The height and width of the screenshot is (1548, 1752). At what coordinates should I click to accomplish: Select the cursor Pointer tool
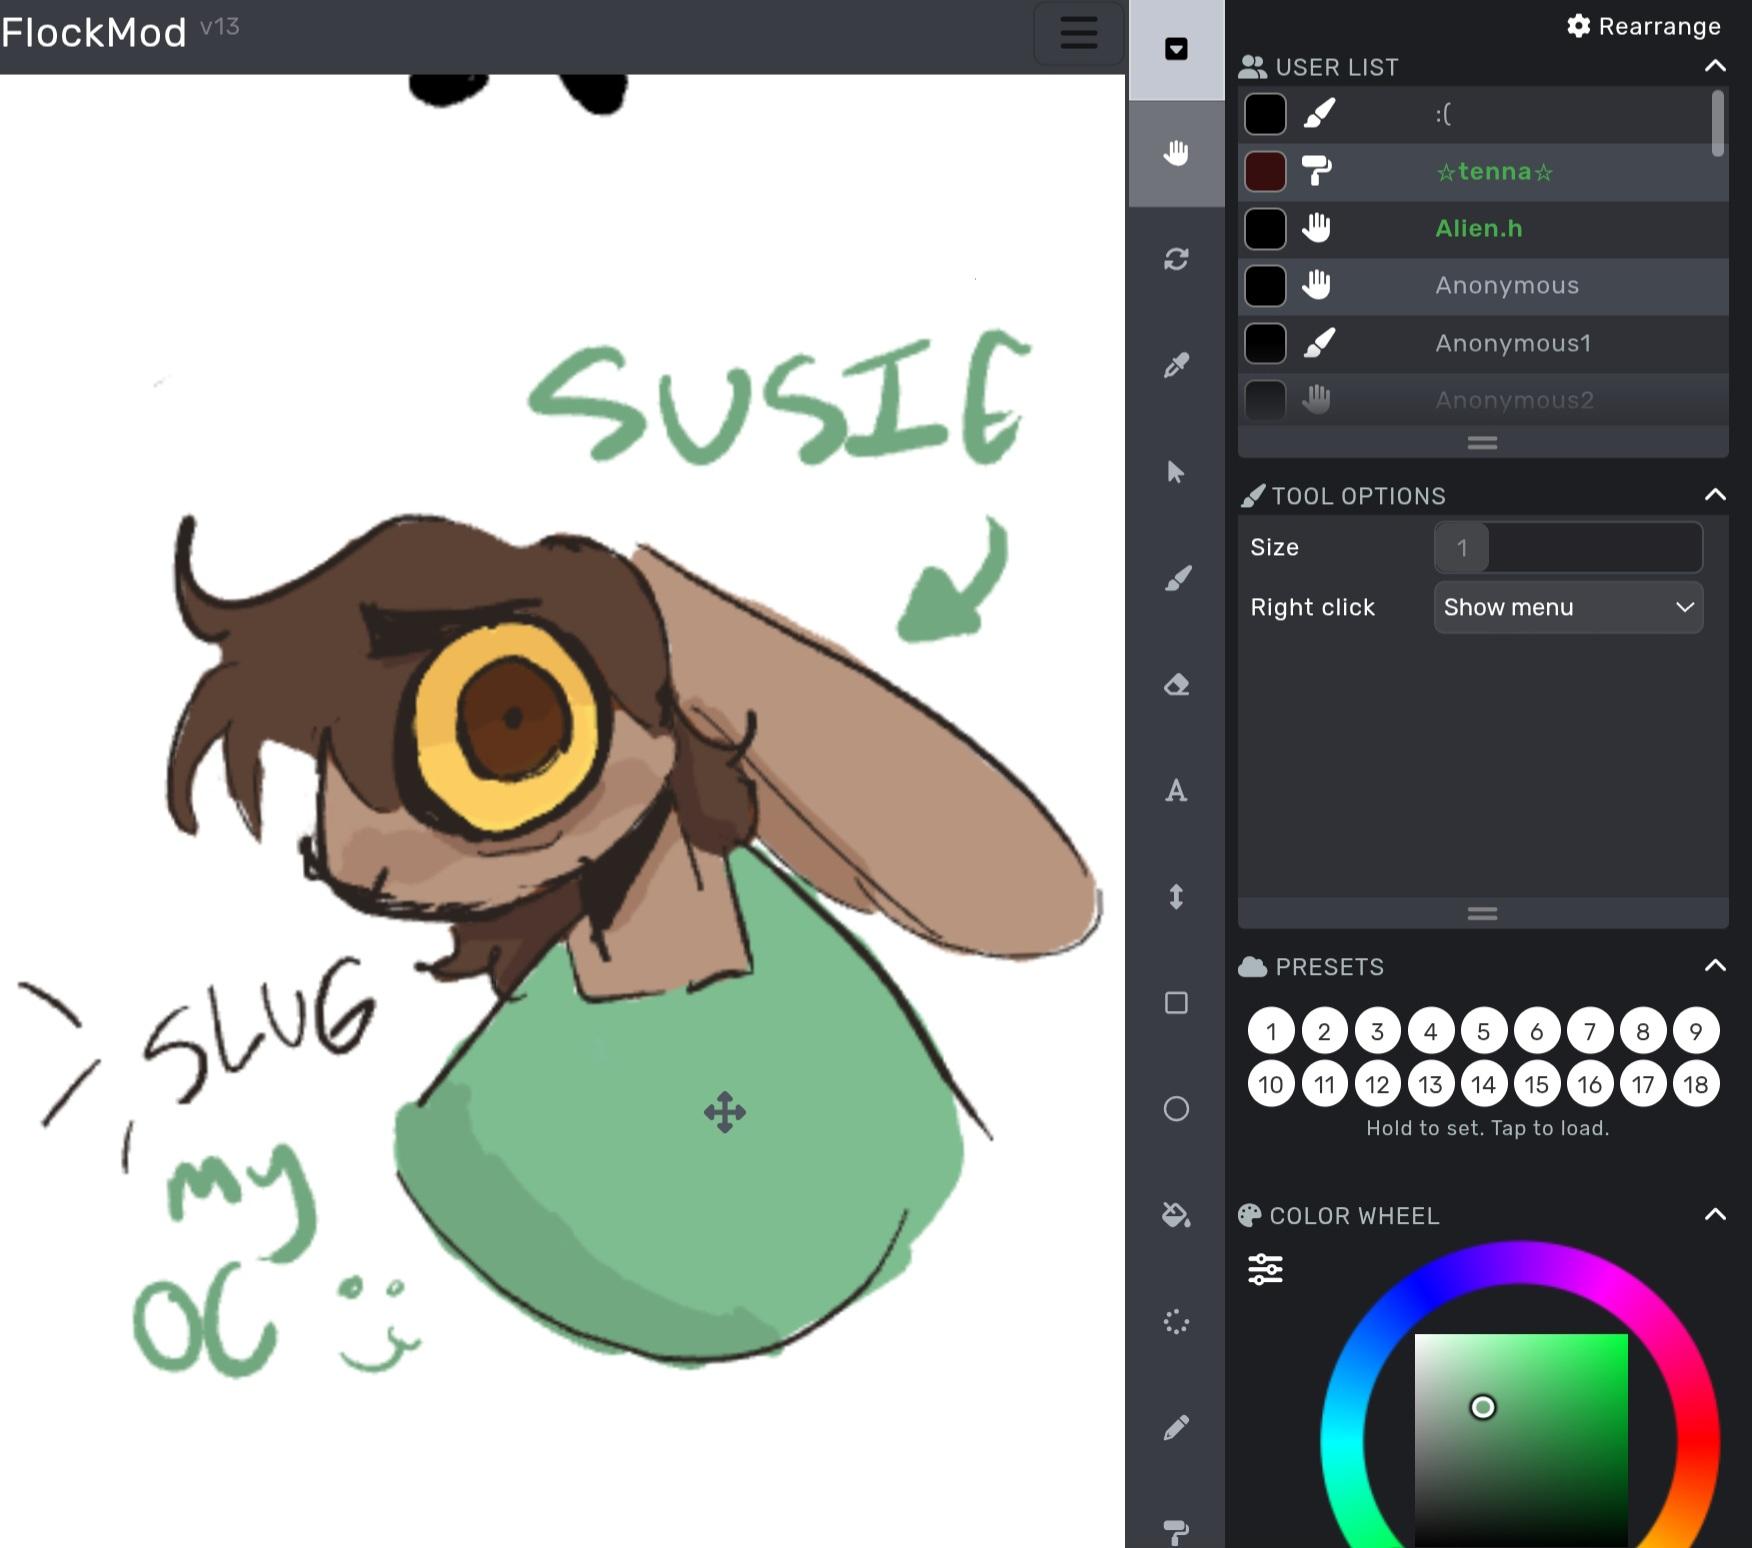point(1176,472)
